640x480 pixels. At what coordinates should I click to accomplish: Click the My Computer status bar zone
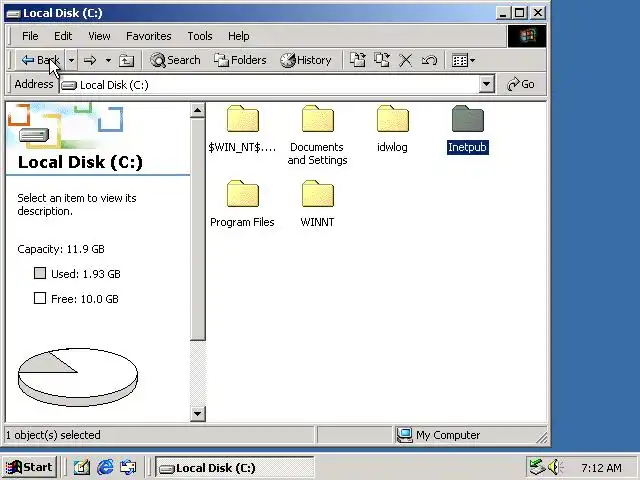pyautogui.click(x=469, y=435)
